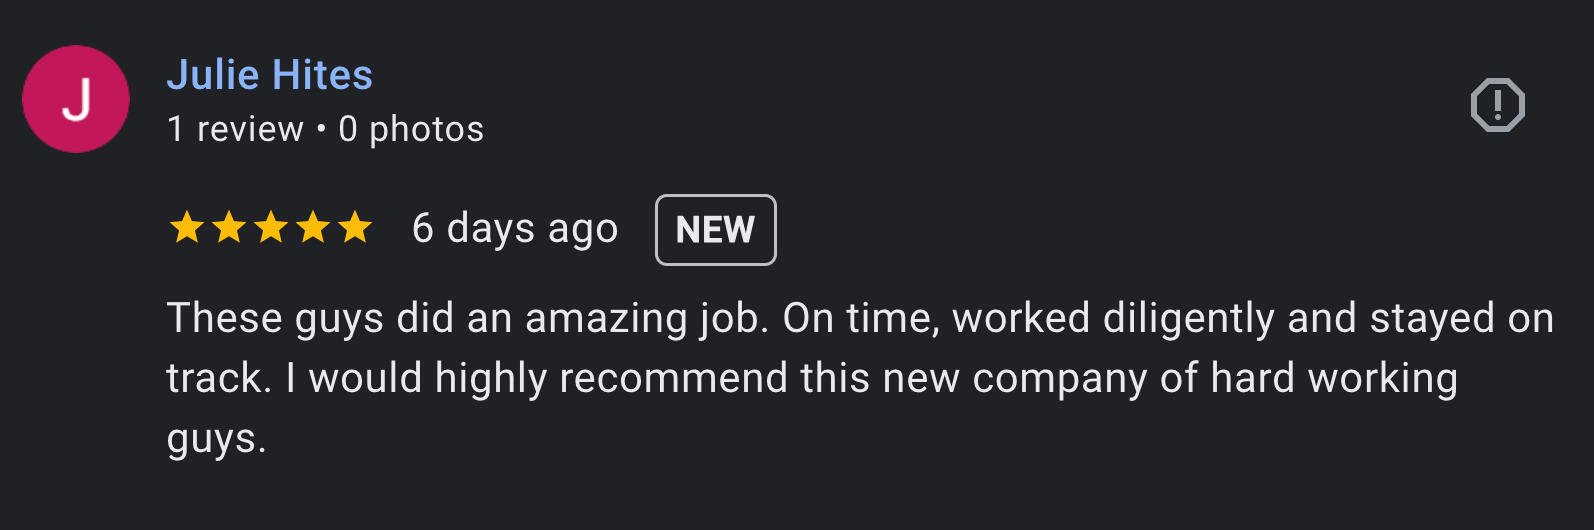1594x530 pixels.
Task: Open the Julie Hites profile link
Action: 269,75
